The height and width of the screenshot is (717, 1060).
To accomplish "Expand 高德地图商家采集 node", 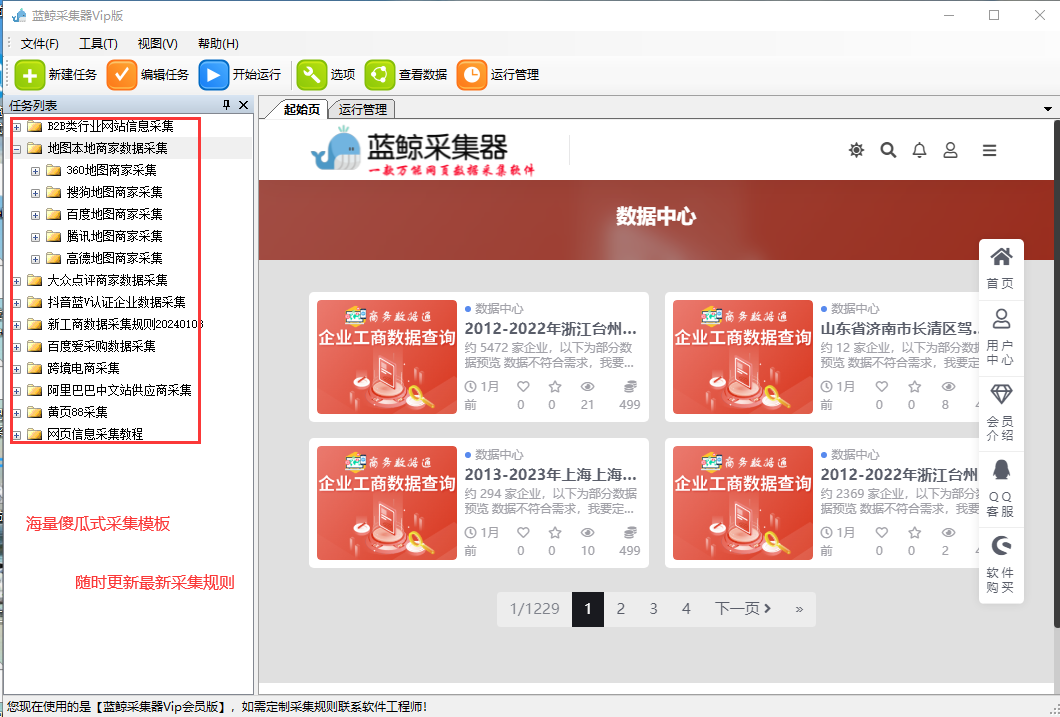I will pyautogui.click(x=36, y=259).
